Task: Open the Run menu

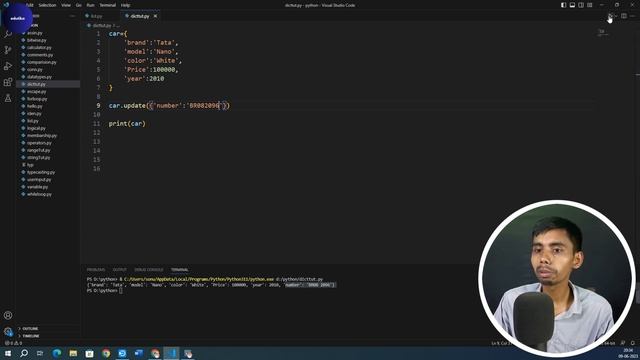Action: click(x=91, y=5)
